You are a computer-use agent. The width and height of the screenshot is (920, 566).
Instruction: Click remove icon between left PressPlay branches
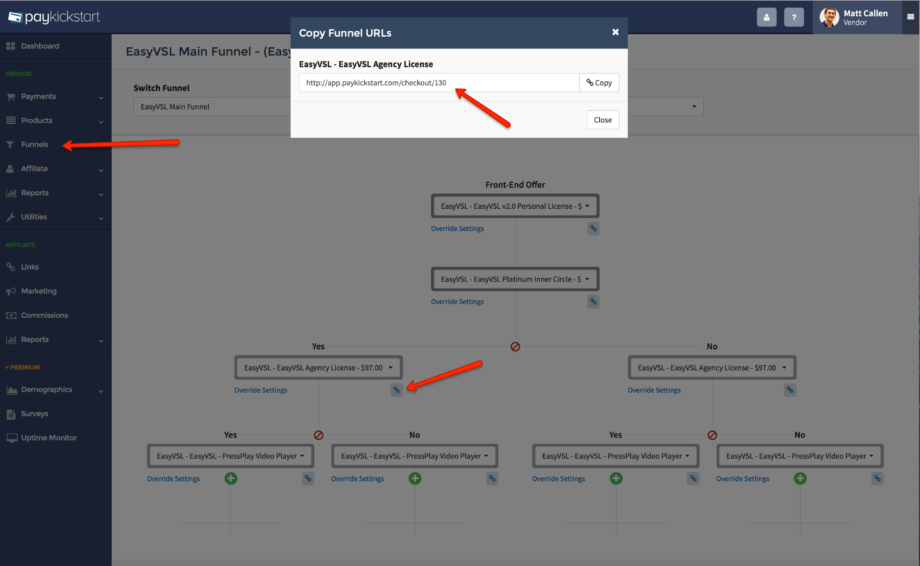point(319,435)
